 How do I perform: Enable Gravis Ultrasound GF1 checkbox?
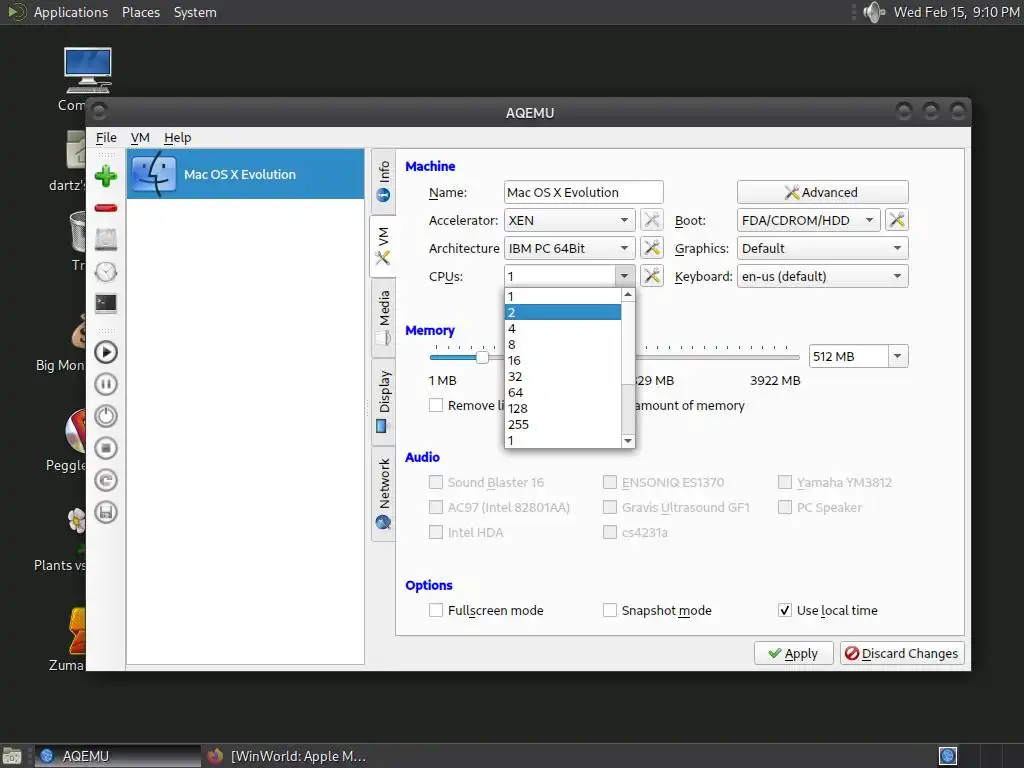point(609,507)
